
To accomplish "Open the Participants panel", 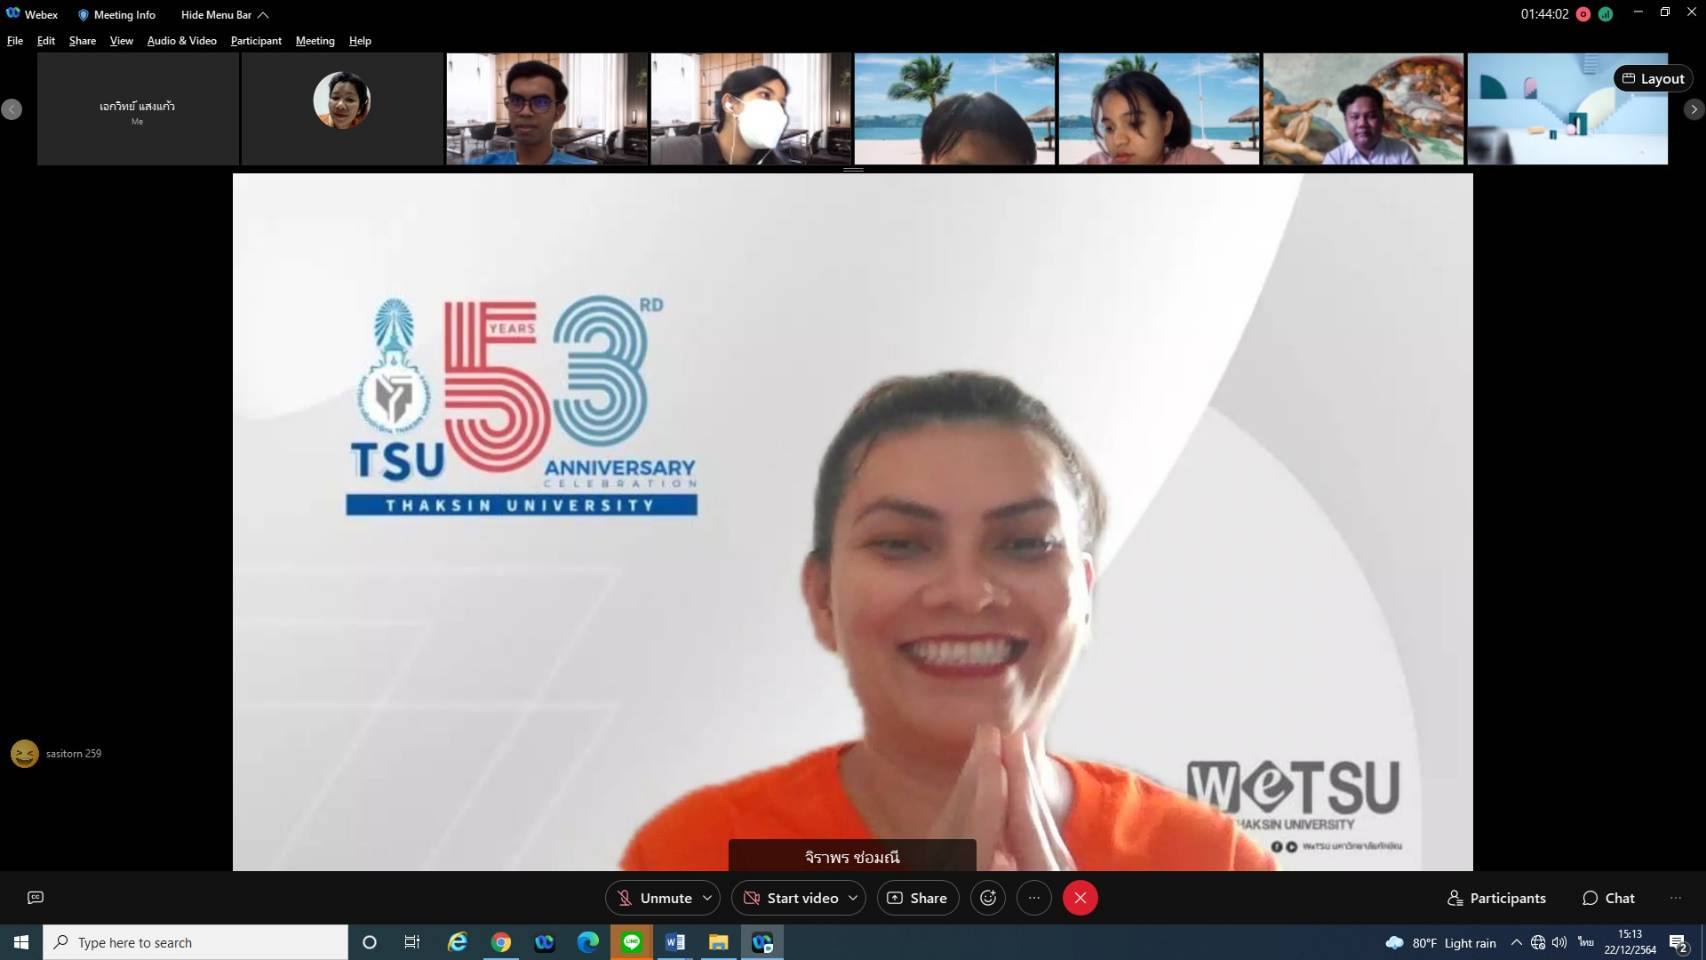I will [1497, 898].
